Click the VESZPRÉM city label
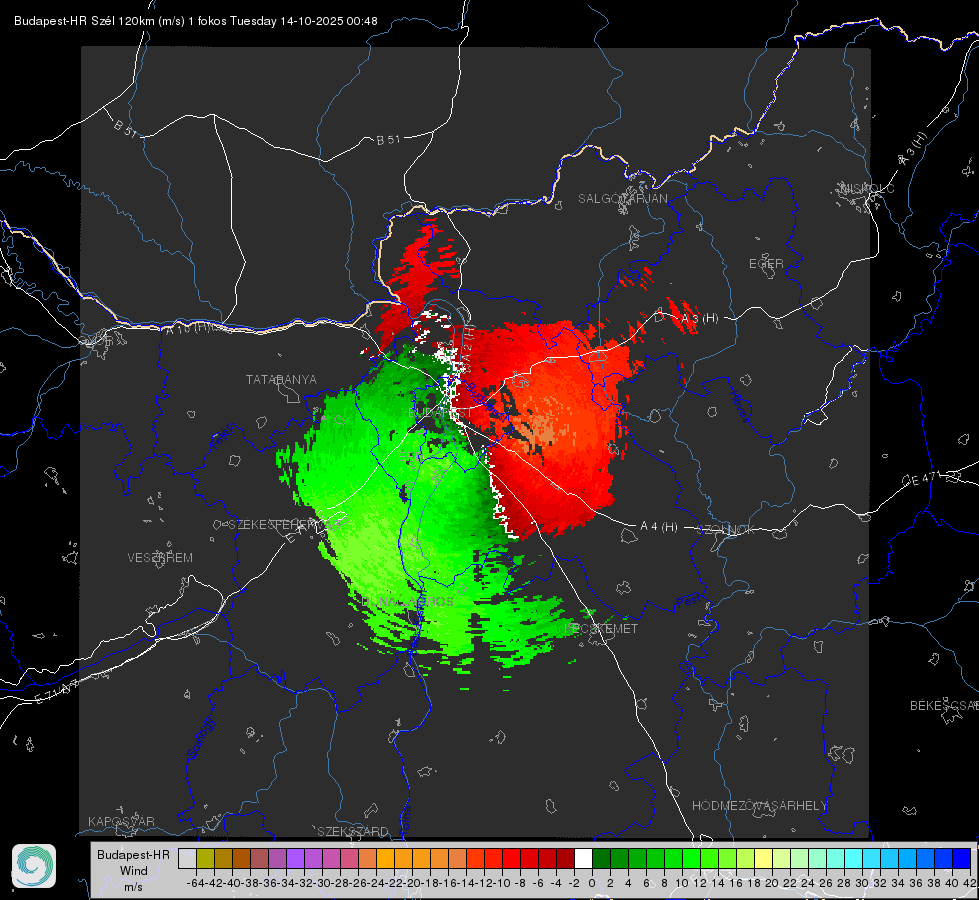The image size is (979, 900). pyautogui.click(x=160, y=557)
